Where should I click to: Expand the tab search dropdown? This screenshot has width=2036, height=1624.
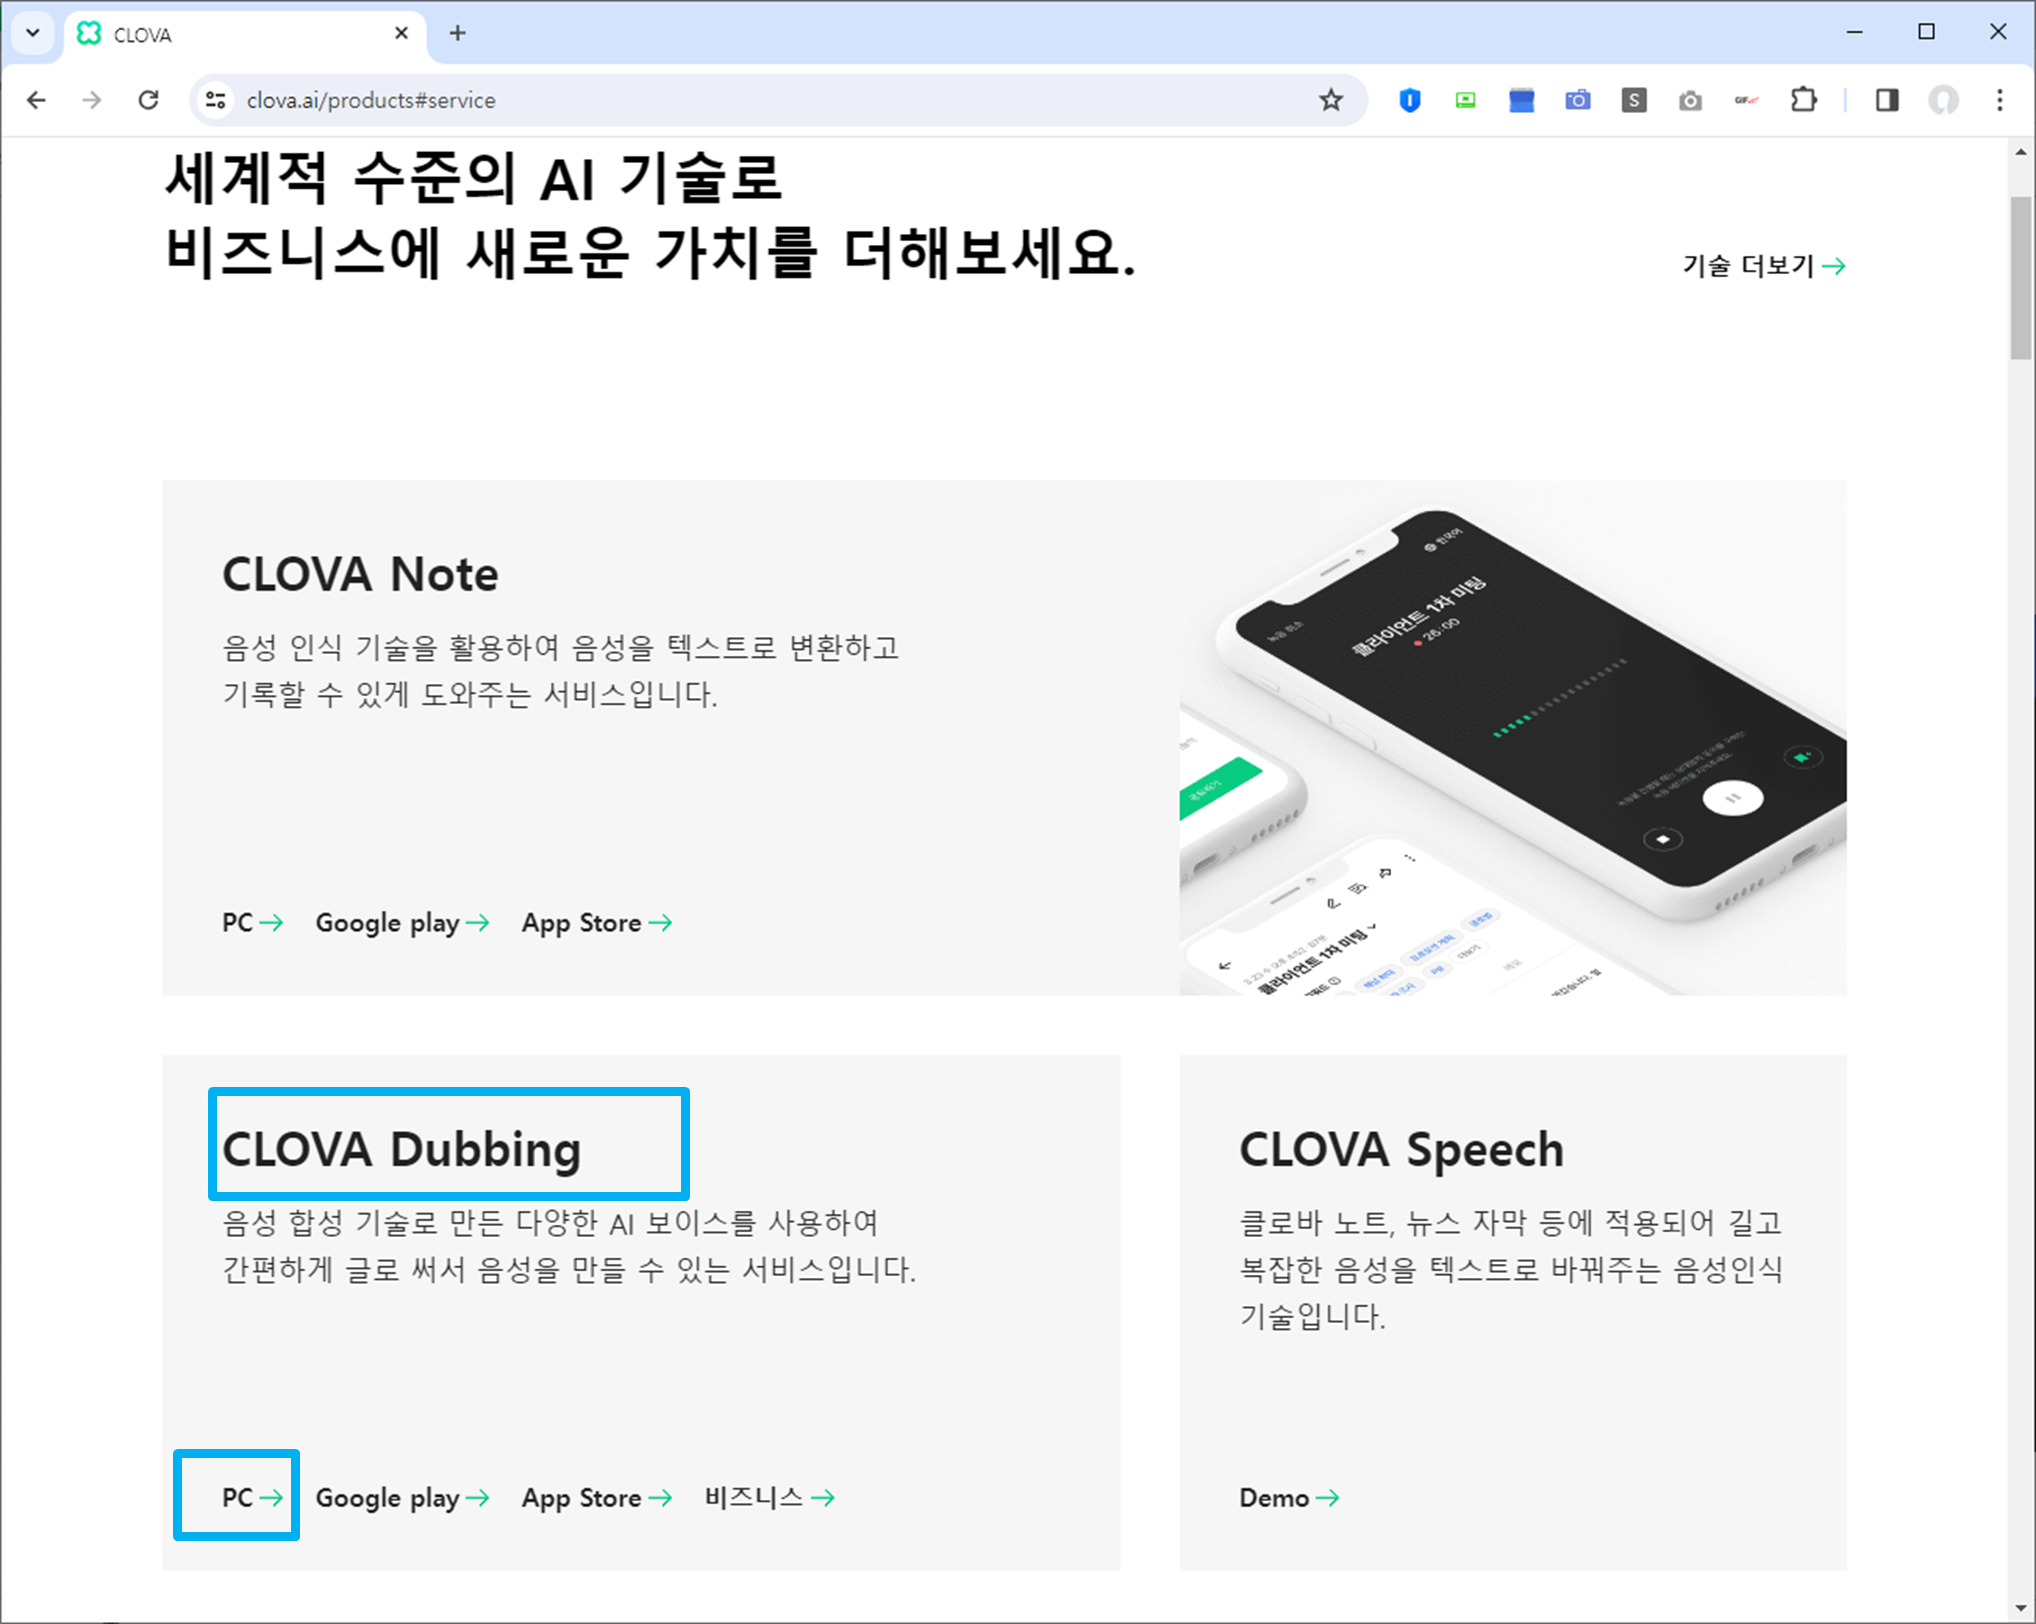coord(32,33)
